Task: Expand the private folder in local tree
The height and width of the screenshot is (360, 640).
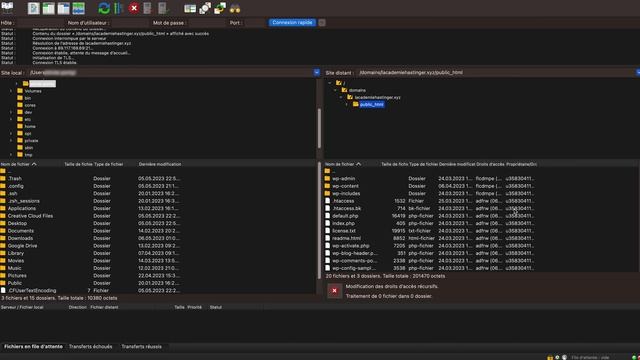Action: (11, 140)
